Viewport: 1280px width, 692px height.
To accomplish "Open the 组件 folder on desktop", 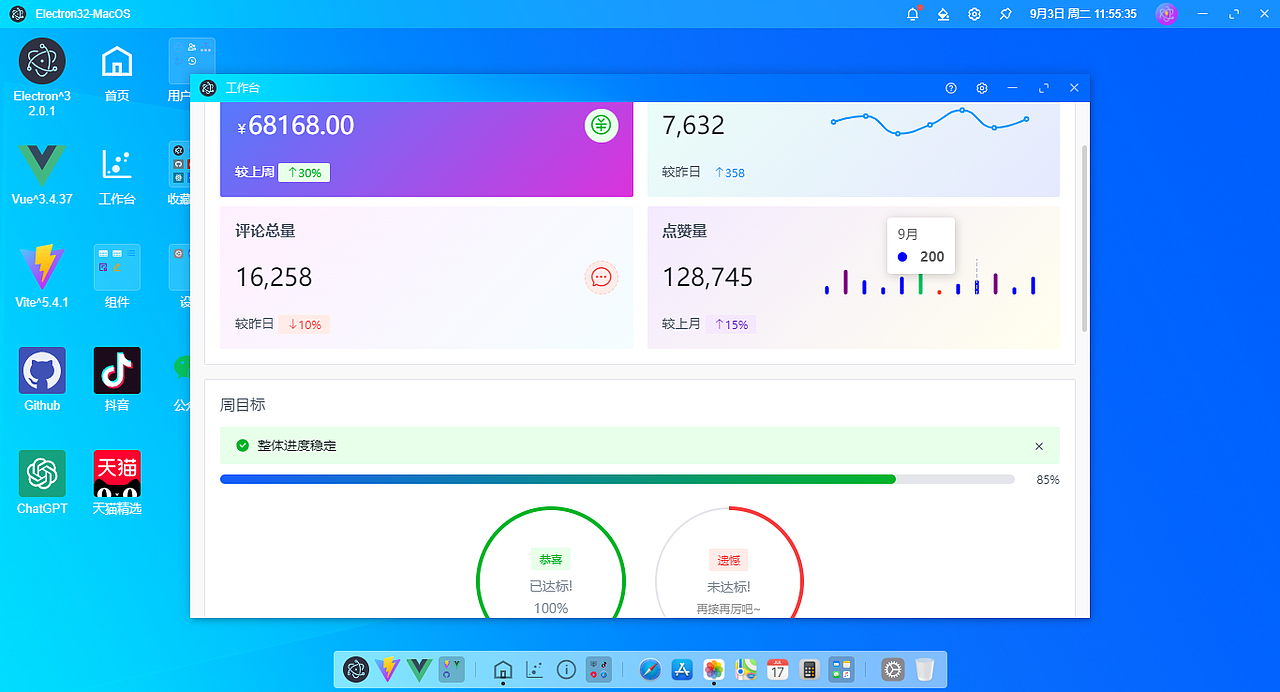I will pos(117,268).
